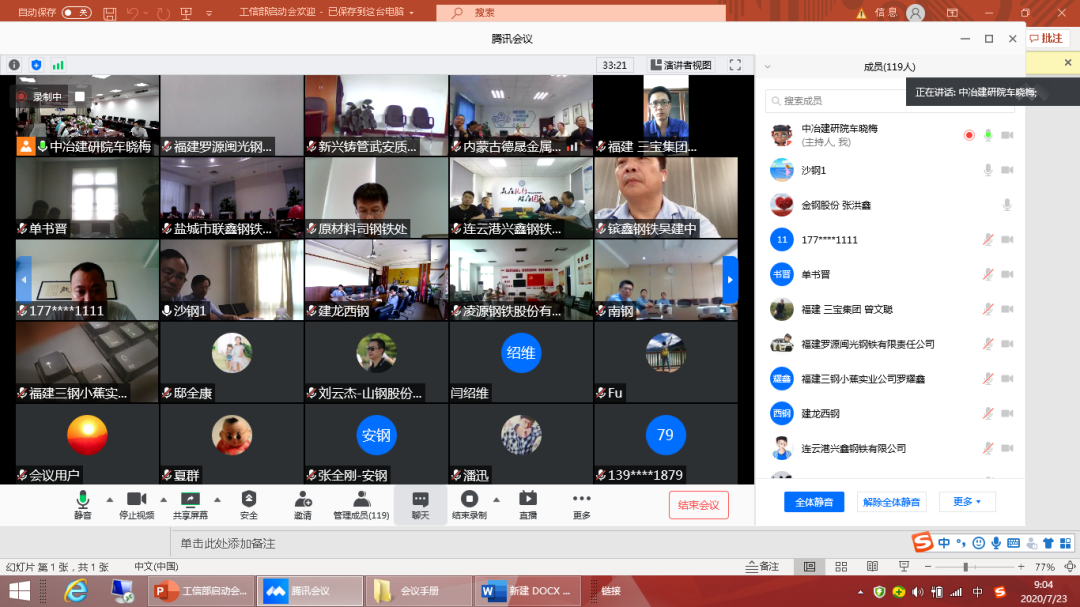This screenshot has width=1080, height=607.
Task: Open 会议手册 folder taskbar item
Action: (x=419, y=591)
